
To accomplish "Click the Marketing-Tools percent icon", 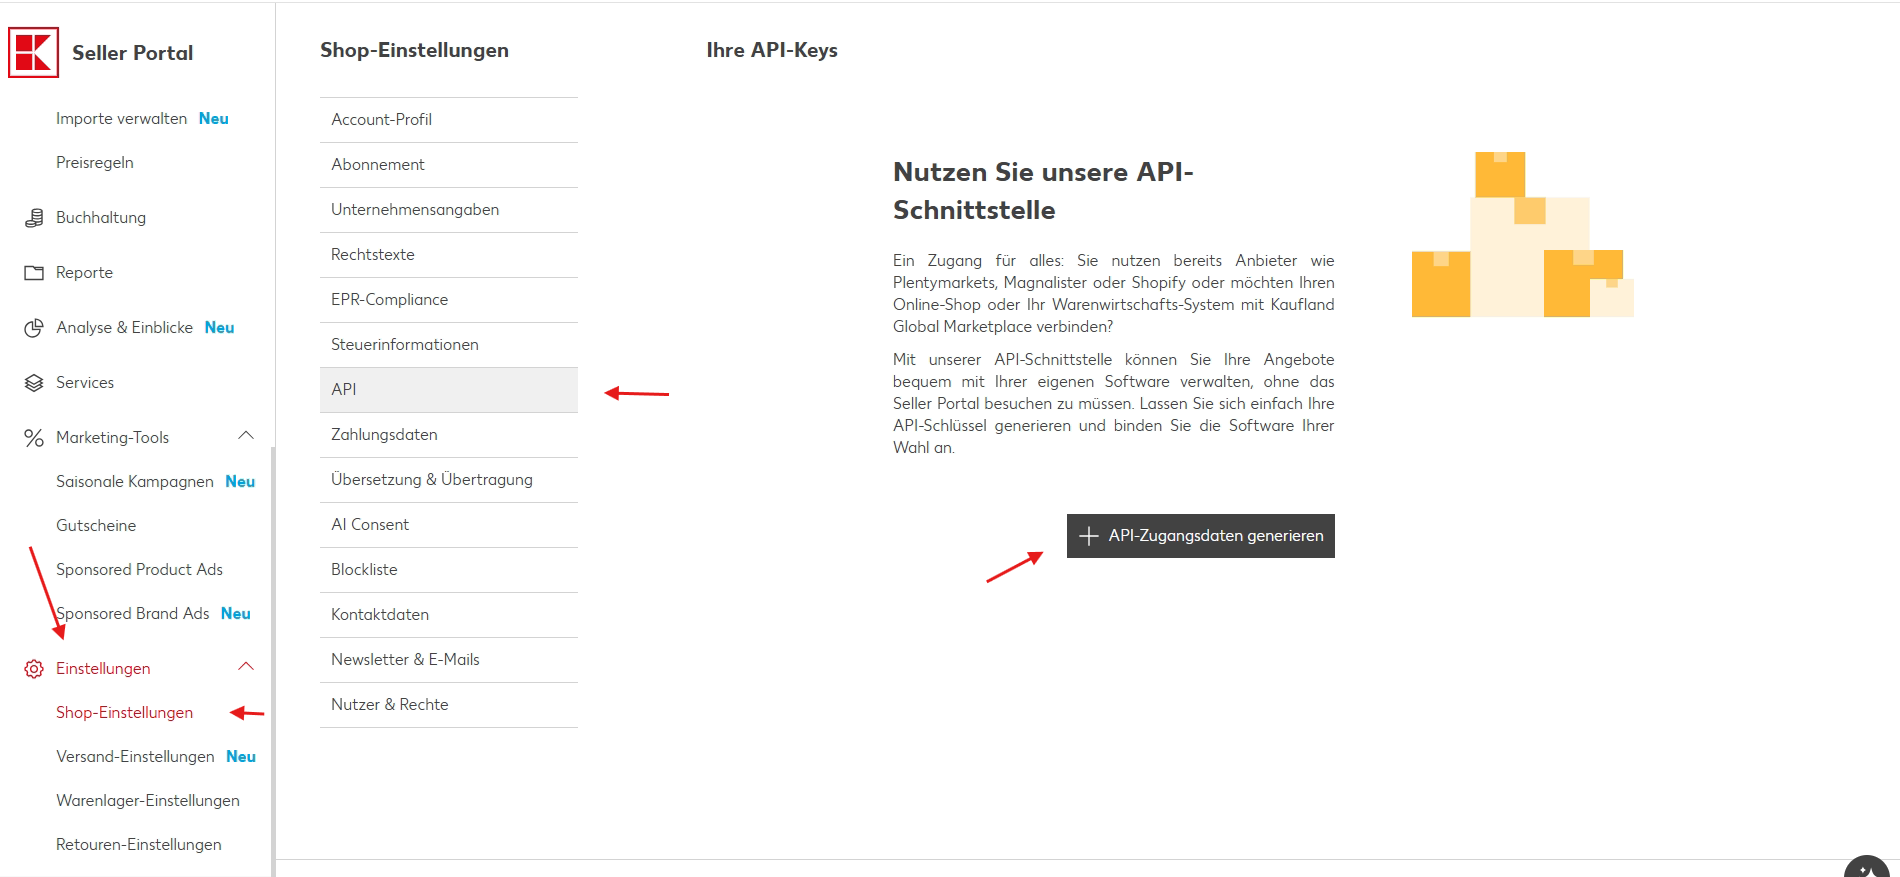I will coord(34,438).
